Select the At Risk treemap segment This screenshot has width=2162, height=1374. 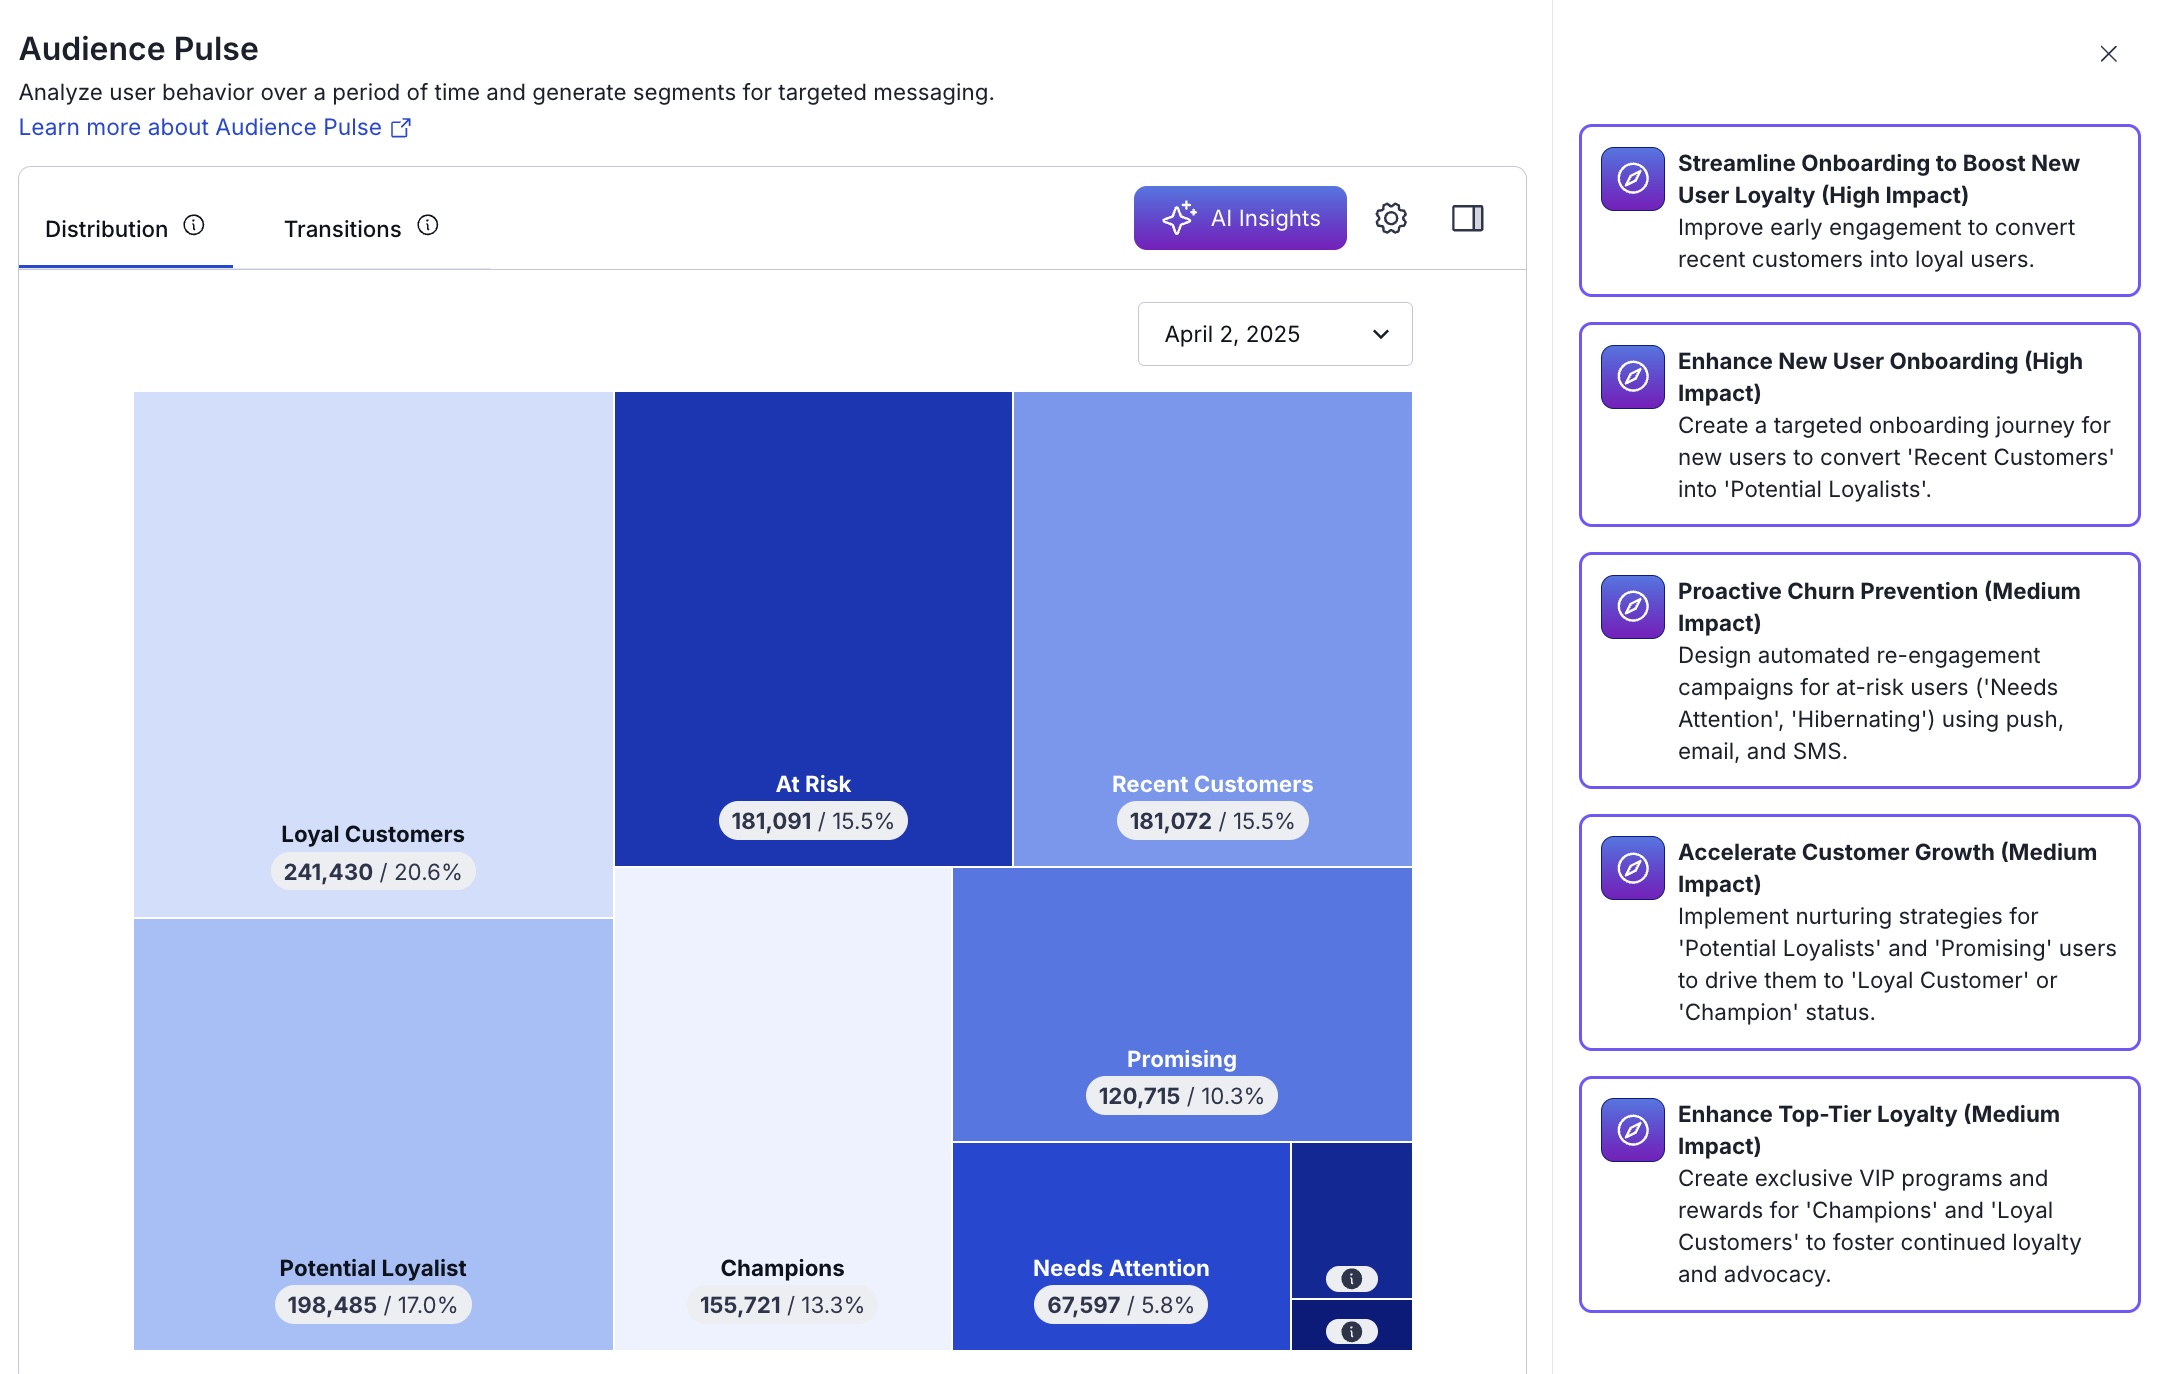(x=812, y=600)
